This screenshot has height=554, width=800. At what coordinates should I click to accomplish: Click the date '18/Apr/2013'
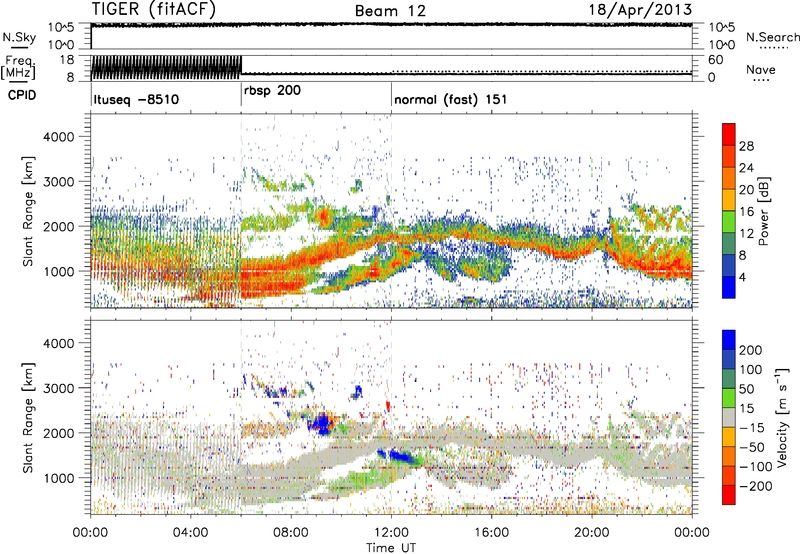[x=640, y=10]
